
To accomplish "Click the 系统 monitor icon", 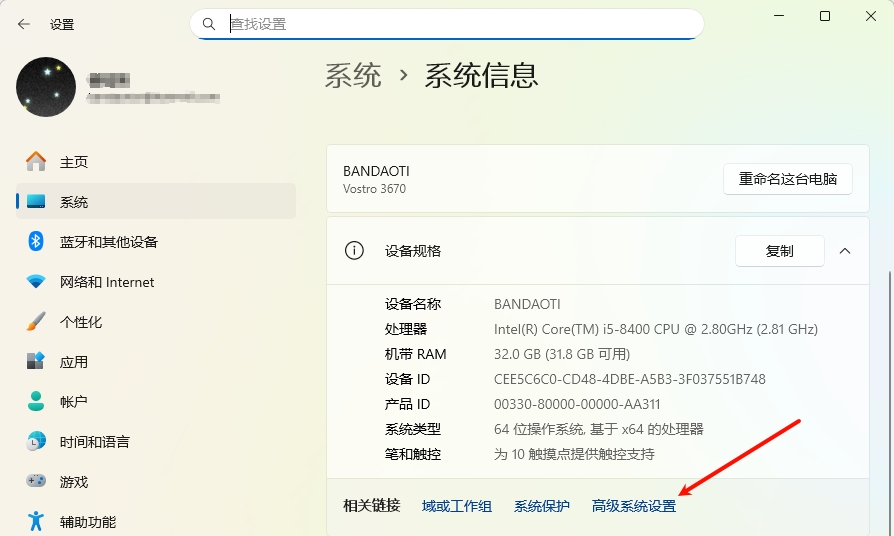I will (x=36, y=201).
